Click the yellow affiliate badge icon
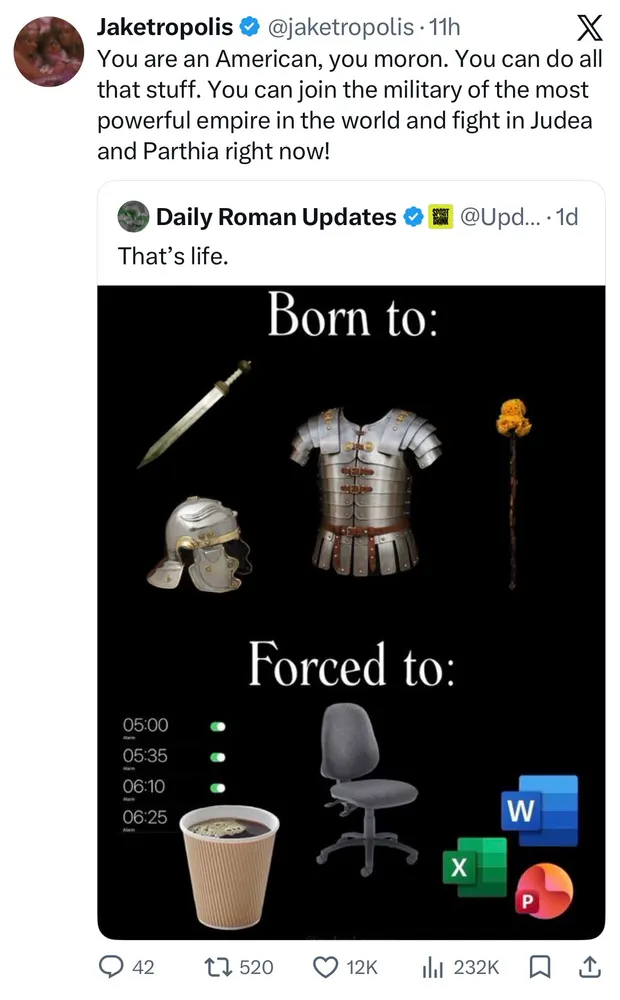The height and width of the screenshot is (1000, 620). click(439, 216)
